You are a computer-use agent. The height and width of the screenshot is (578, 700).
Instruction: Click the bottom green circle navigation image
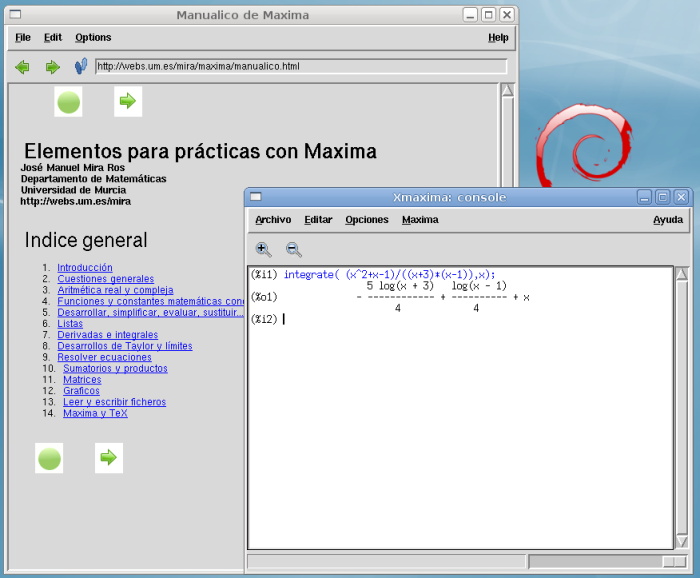click(x=49, y=458)
